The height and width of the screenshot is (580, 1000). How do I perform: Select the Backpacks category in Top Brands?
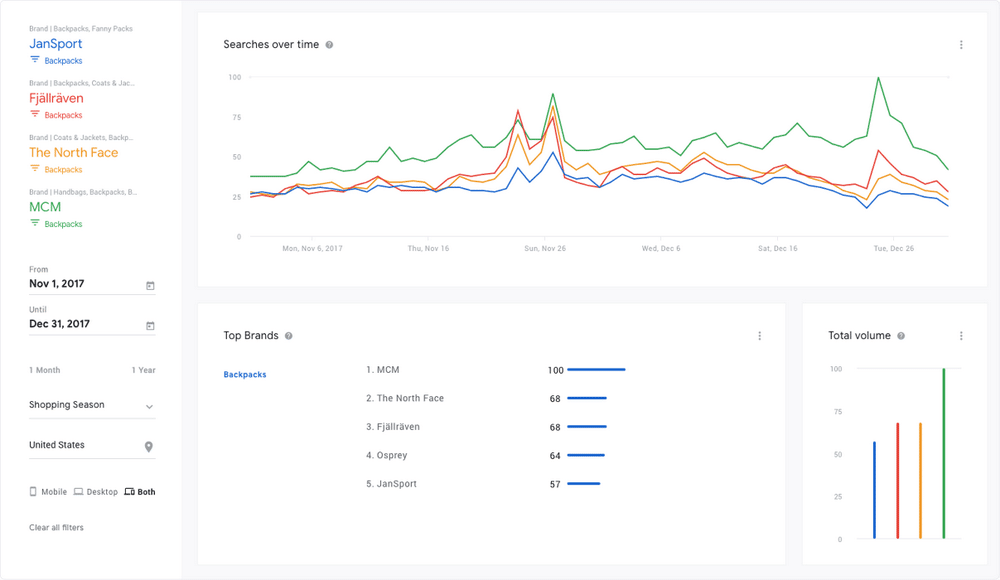pyautogui.click(x=245, y=375)
